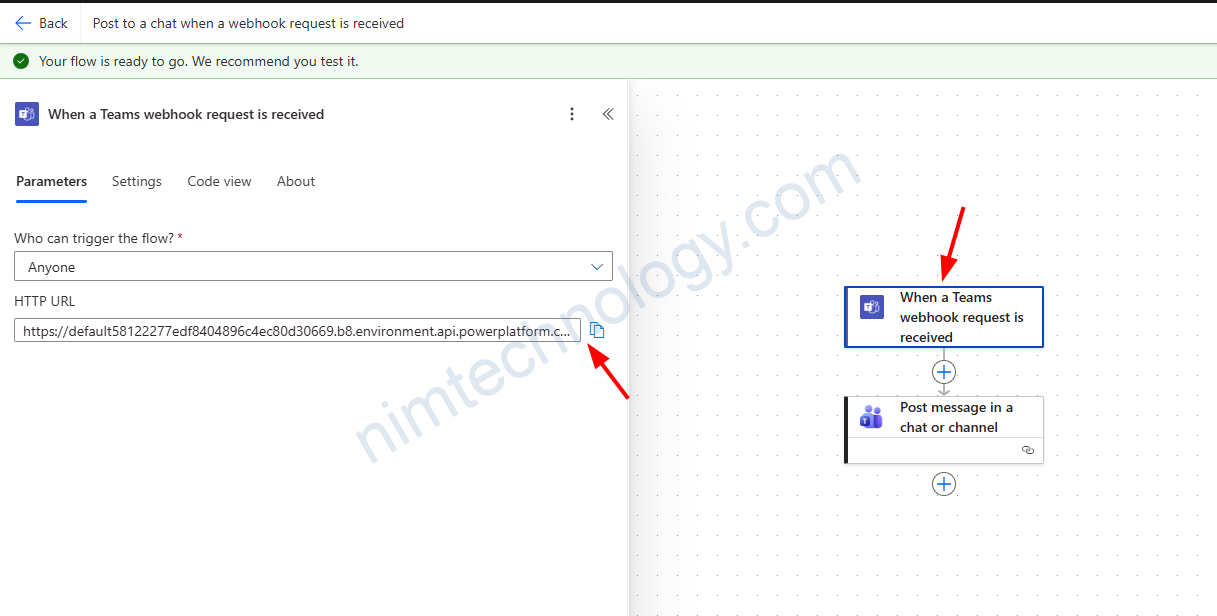Select the About tab
The image size is (1217, 616).
tap(296, 181)
